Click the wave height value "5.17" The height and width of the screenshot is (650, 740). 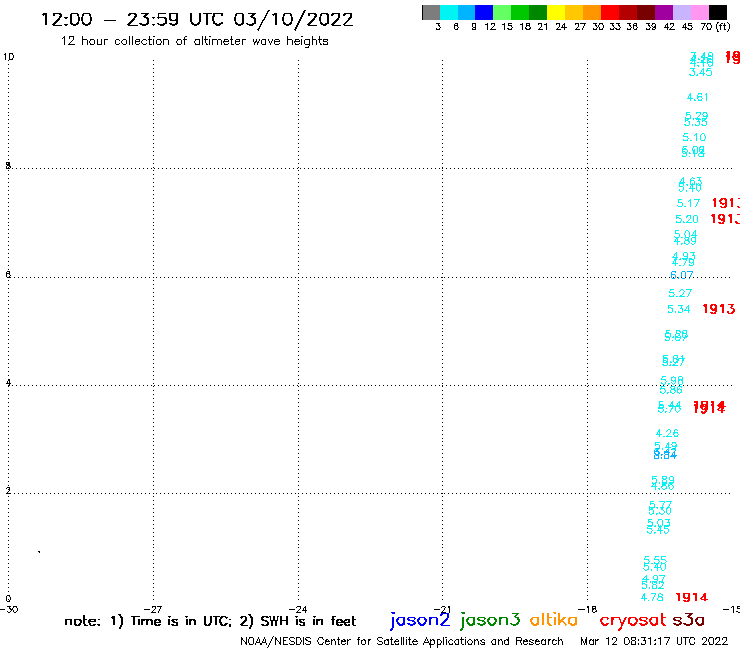688,203
